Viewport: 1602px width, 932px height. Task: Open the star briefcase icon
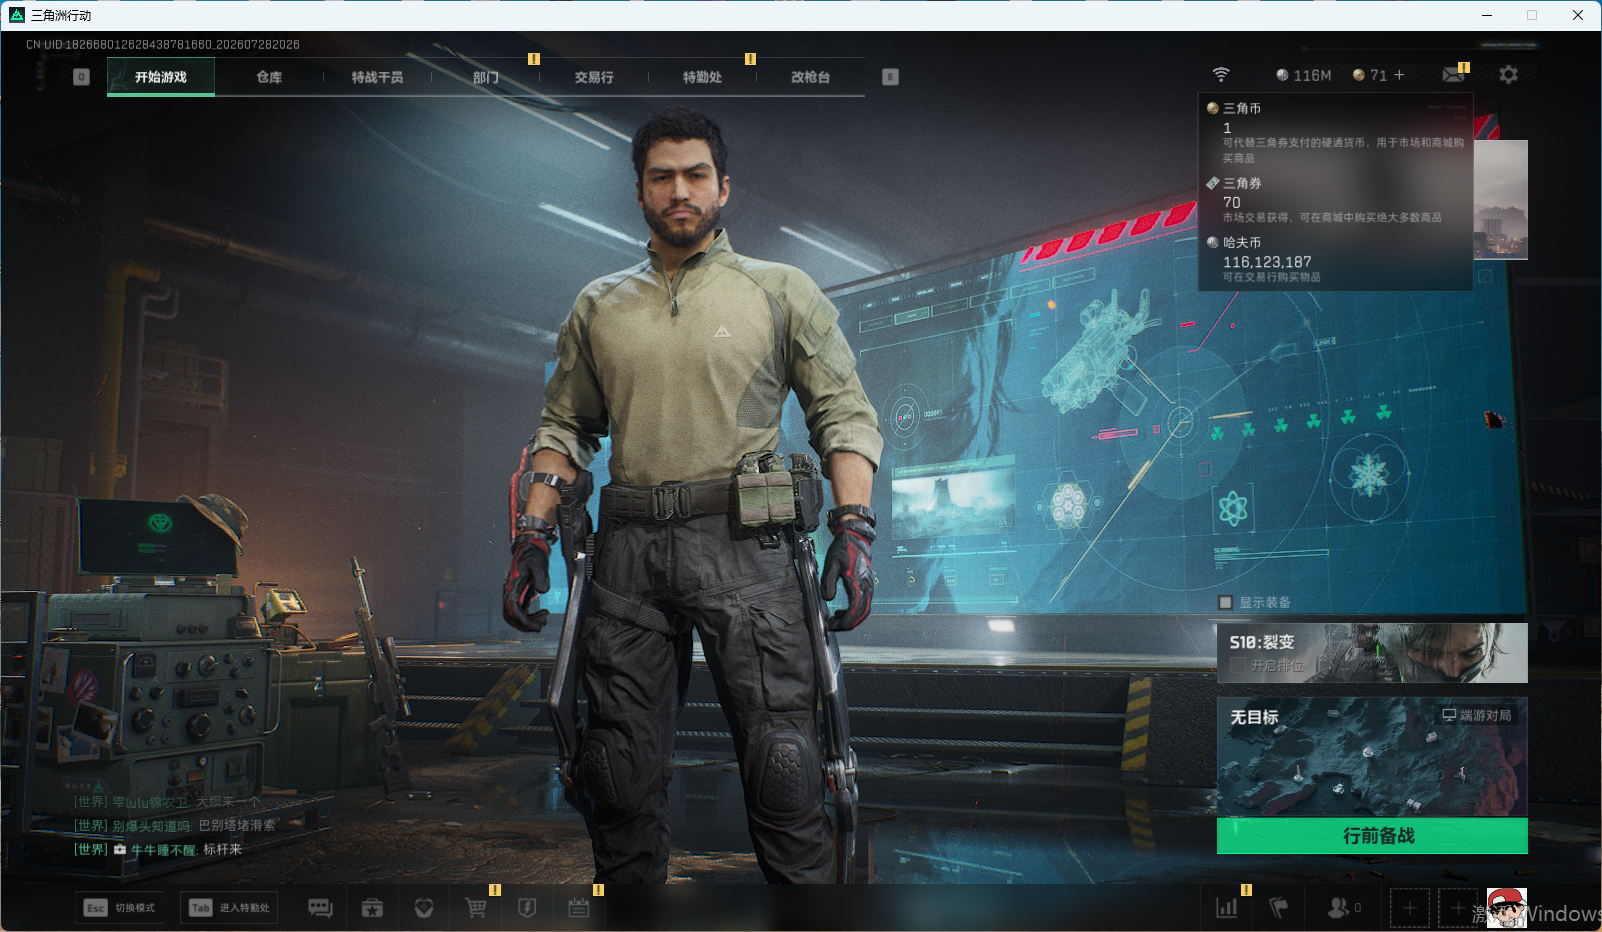tap(372, 908)
